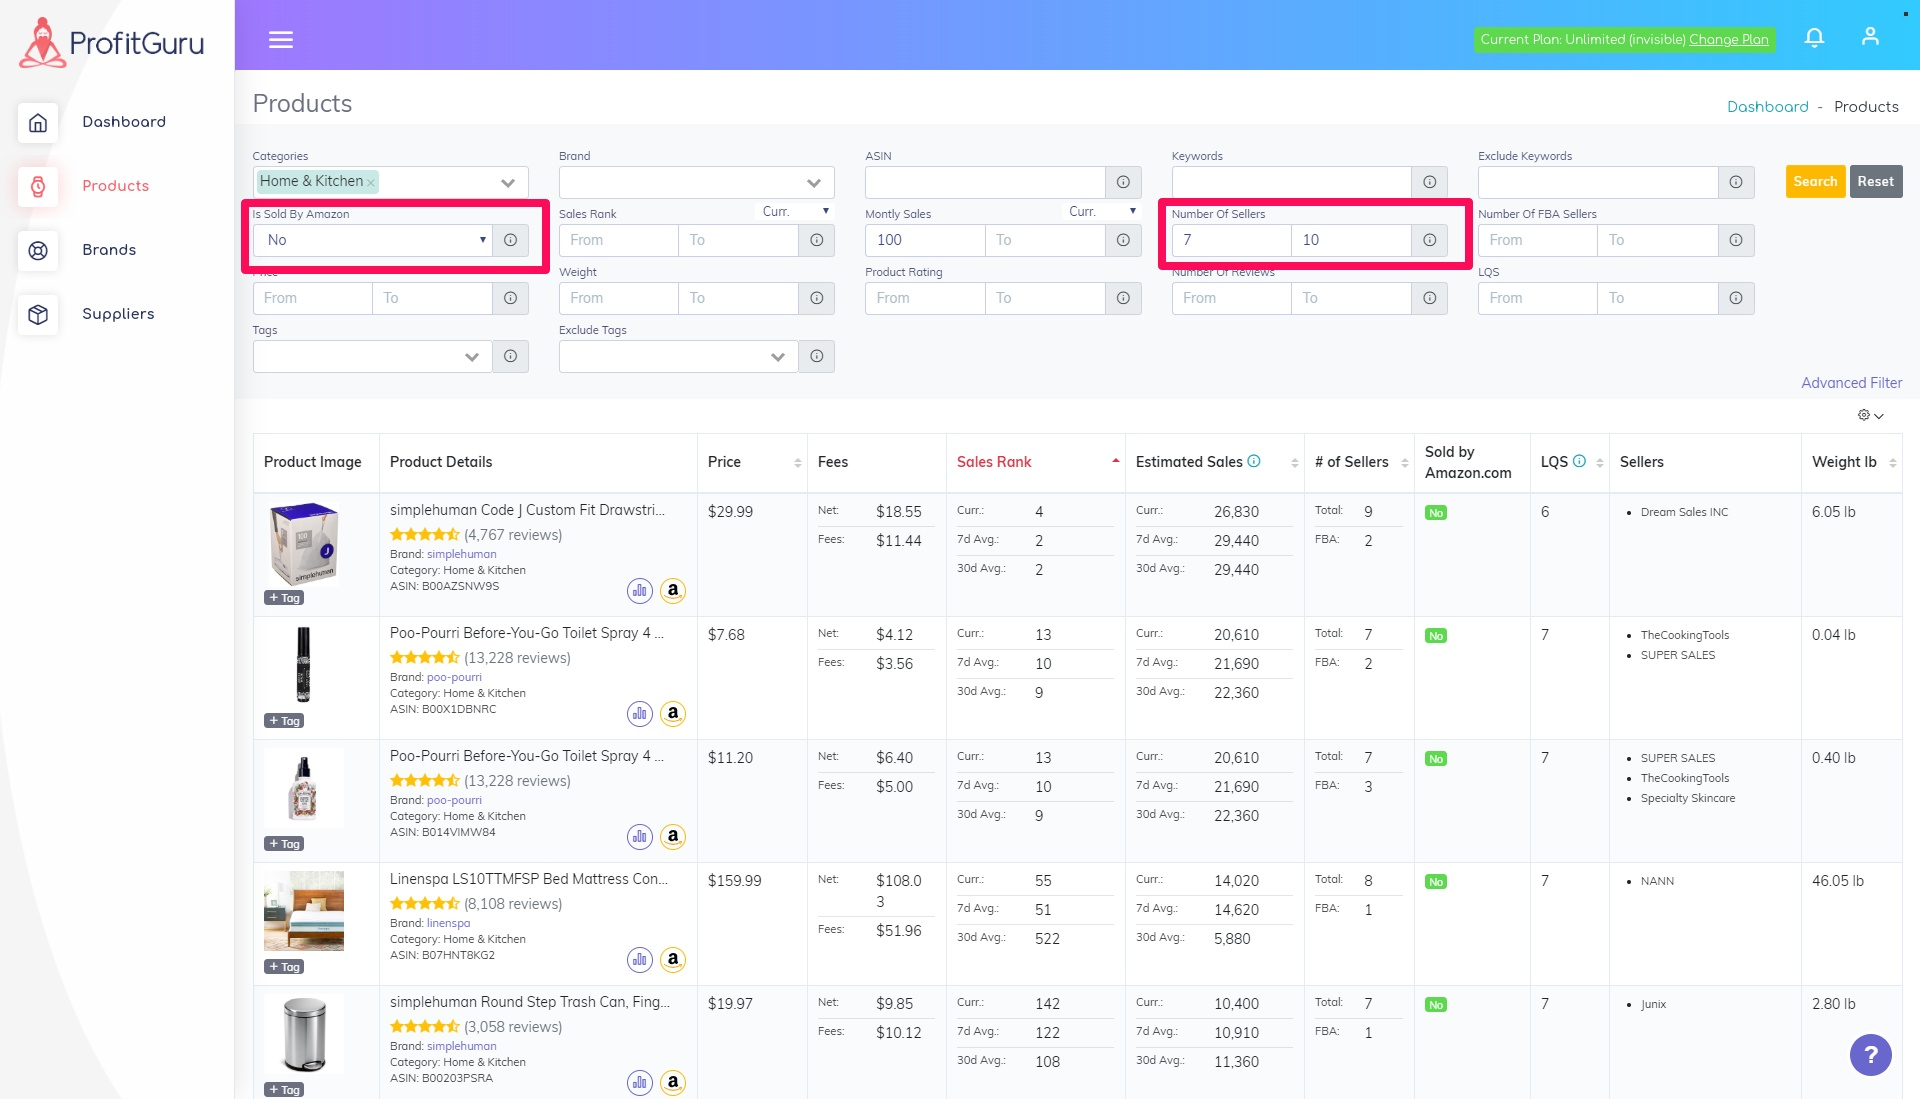Screen dimensions: 1920x1099
Task: Click the Brands sidebar icon
Action: coord(38,250)
